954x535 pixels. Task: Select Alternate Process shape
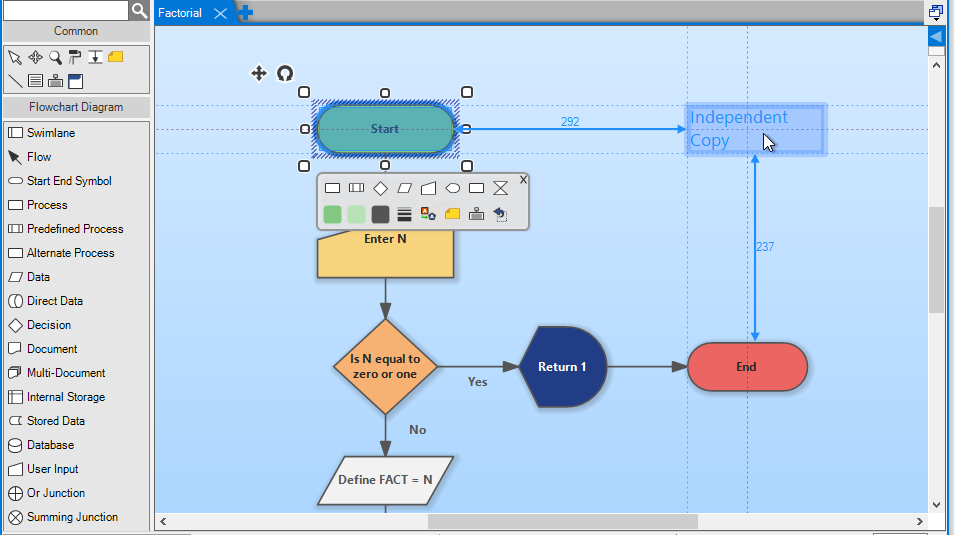click(76, 253)
